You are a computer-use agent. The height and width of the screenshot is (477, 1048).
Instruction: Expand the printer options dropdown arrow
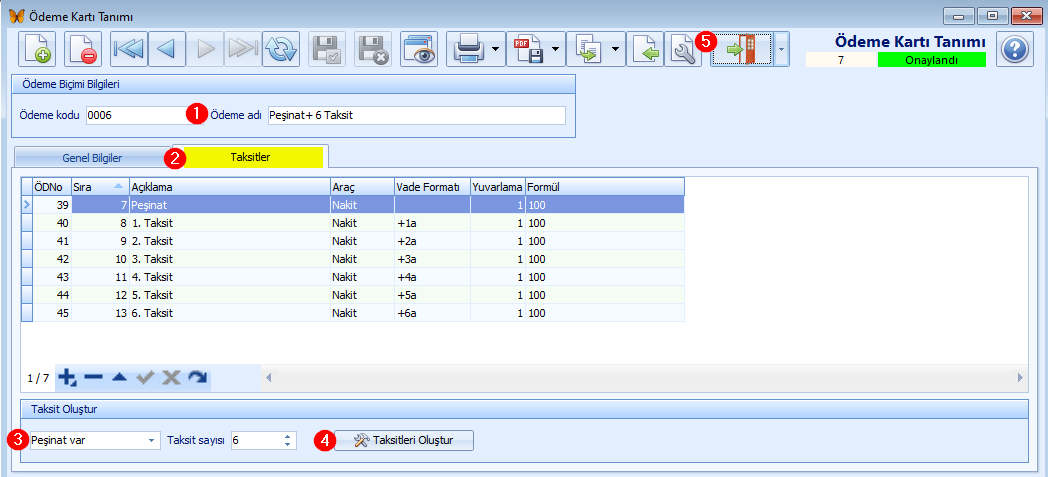coord(495,49)
